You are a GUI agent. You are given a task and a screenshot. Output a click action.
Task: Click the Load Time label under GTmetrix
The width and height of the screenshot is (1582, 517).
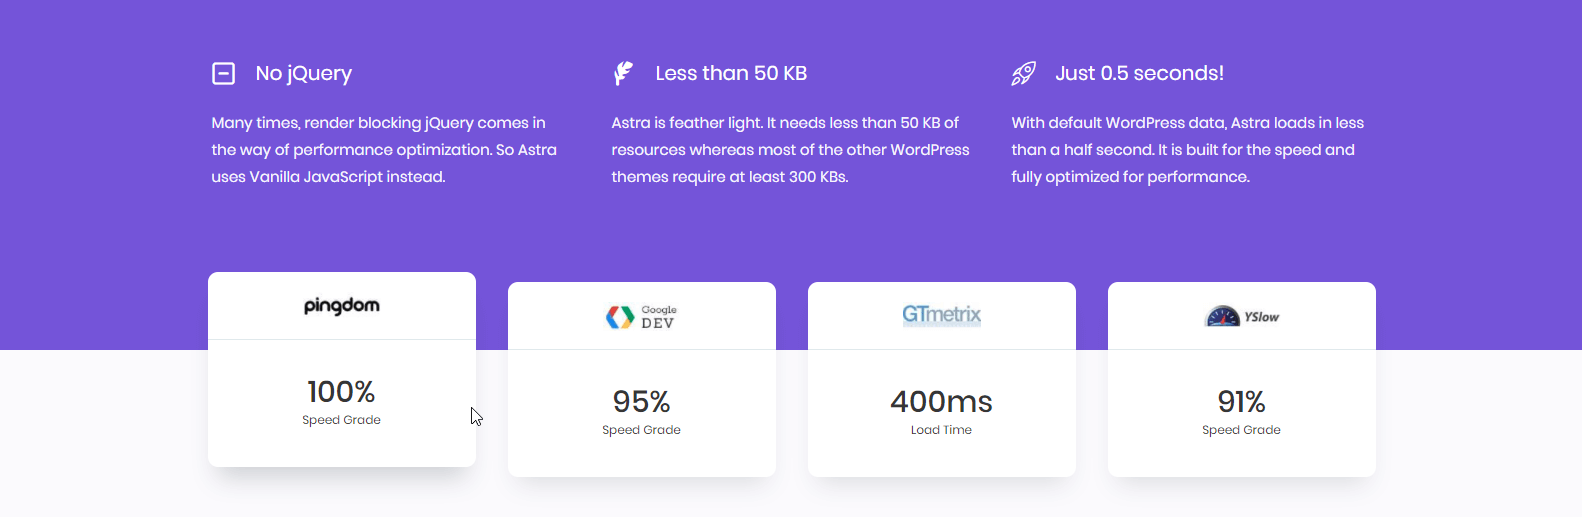coord(941,430)
